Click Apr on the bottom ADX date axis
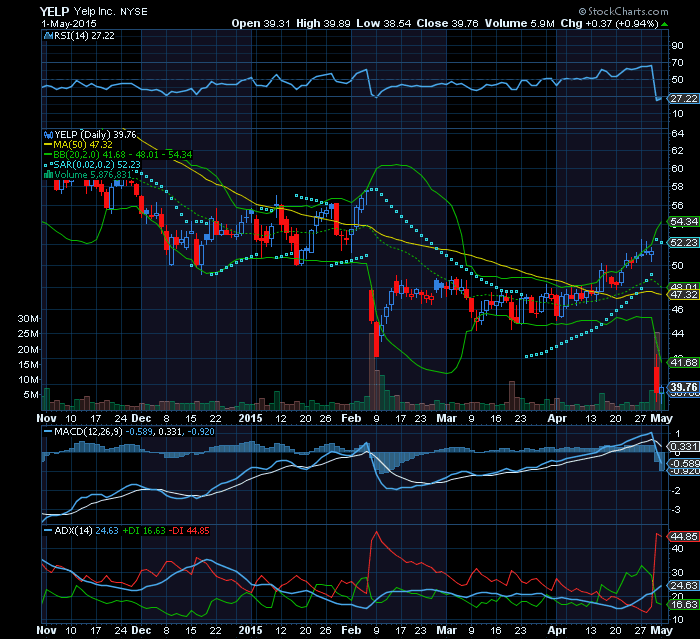700x639 pixels. (557, 631)
